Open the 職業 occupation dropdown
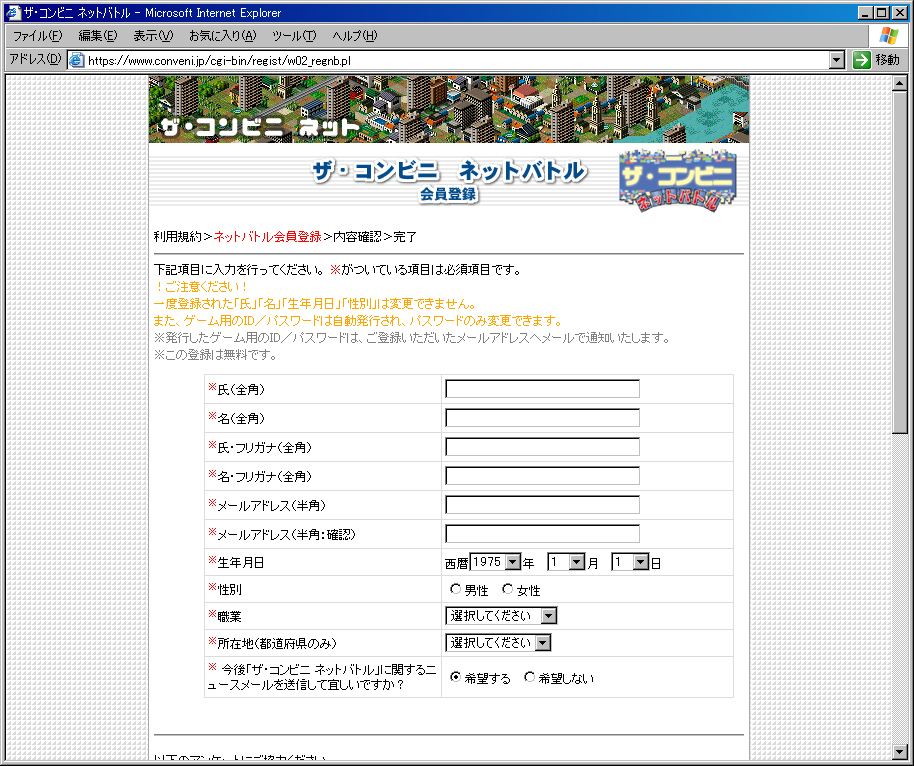 coord(501,616)
